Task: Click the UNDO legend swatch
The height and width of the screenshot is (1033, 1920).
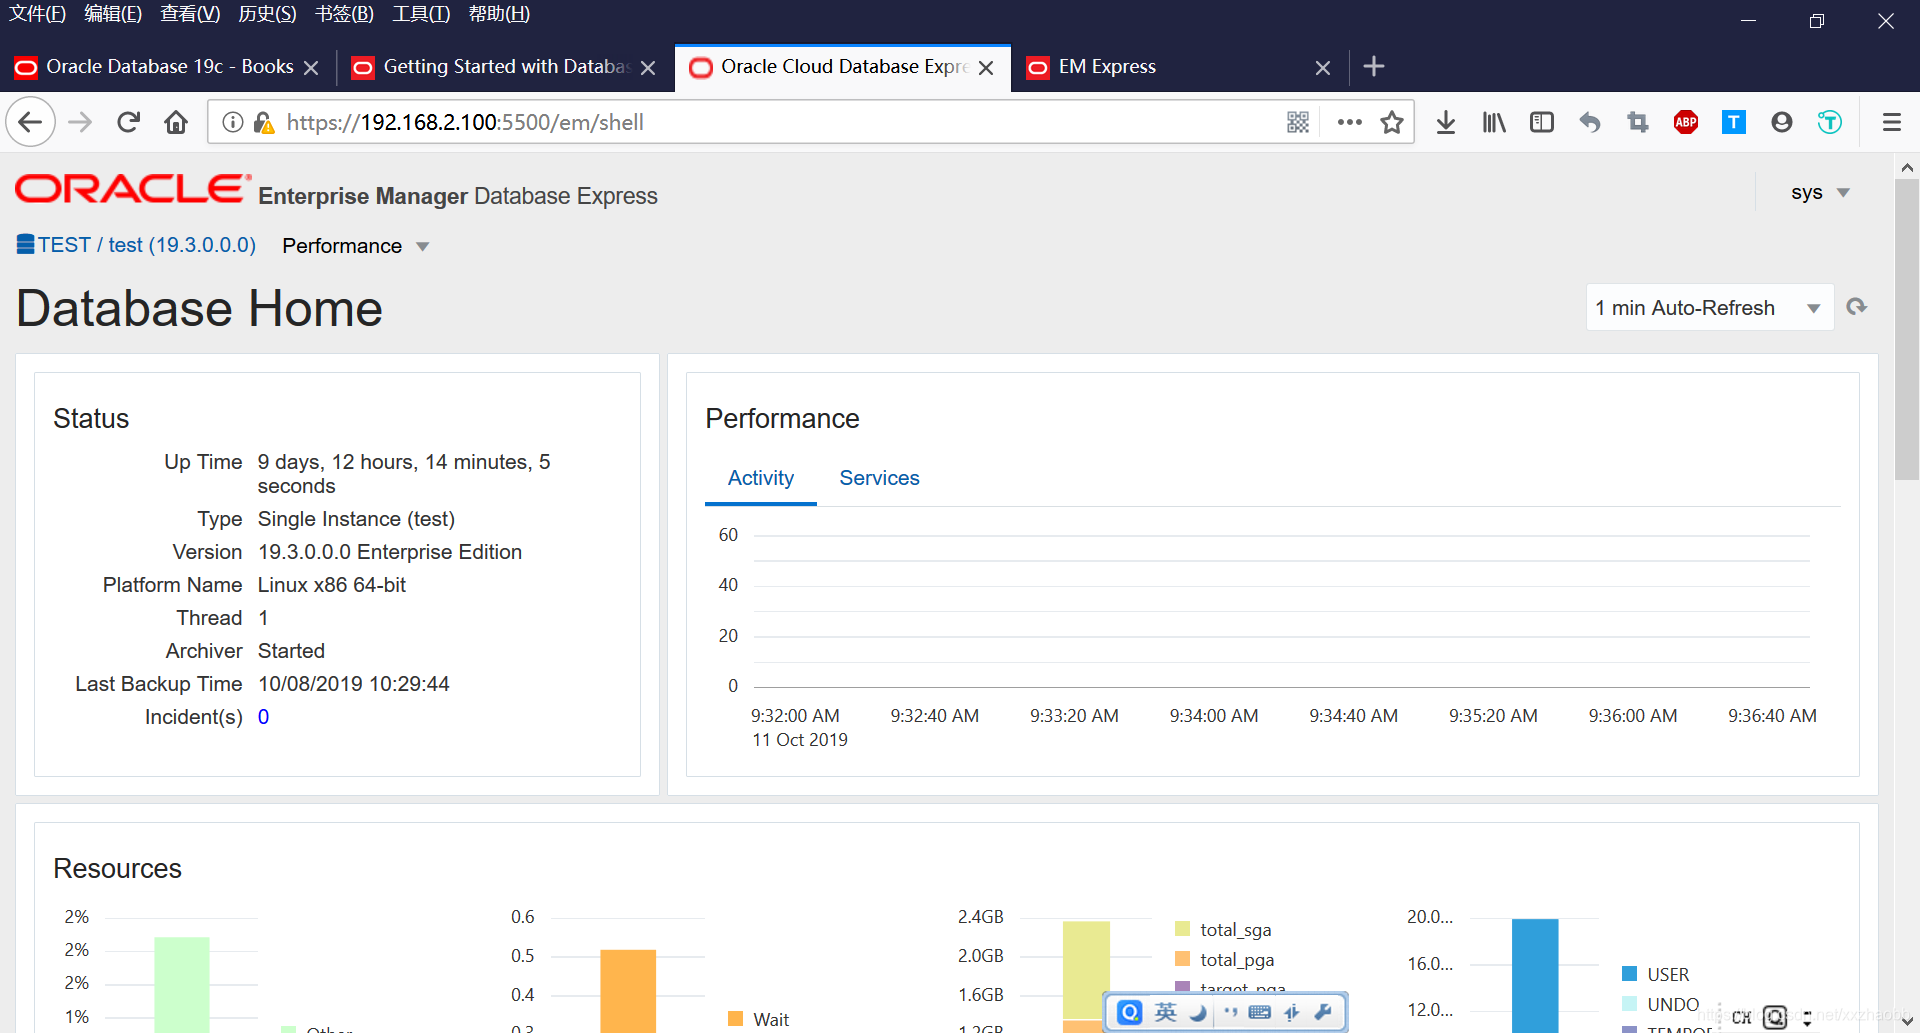Action: point(1629,1004)
